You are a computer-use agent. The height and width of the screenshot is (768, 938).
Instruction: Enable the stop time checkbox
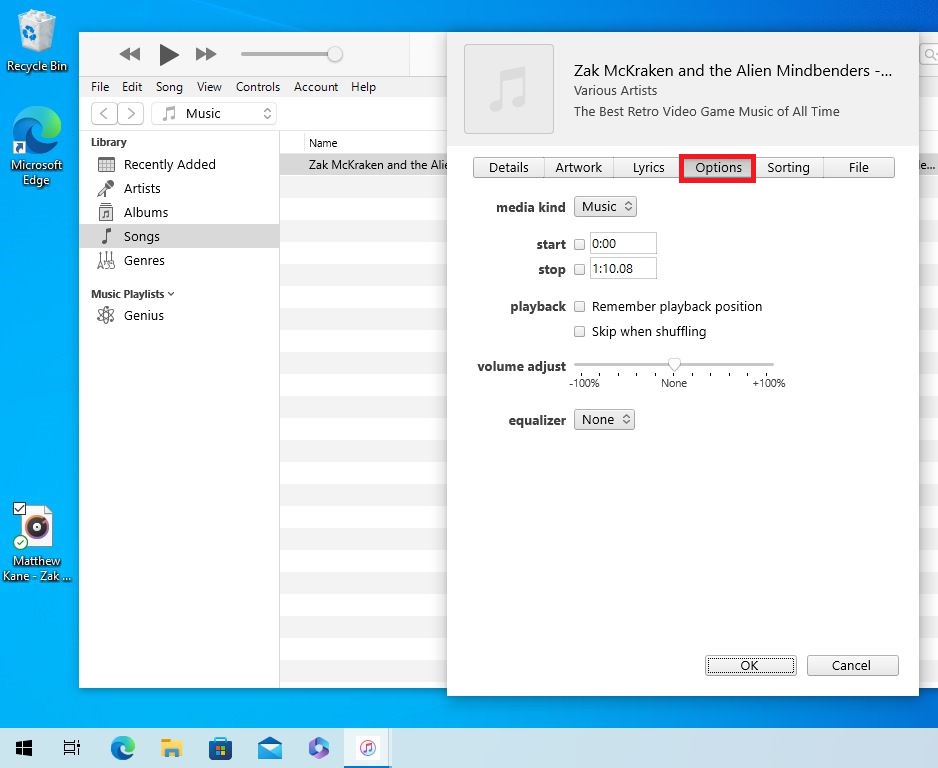pyautogui.click(x=579, y=269)
